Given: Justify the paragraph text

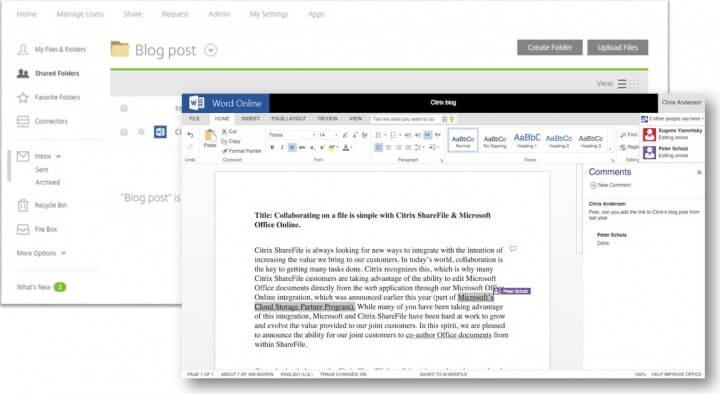Looking at the screenshot, I should 408,147.
